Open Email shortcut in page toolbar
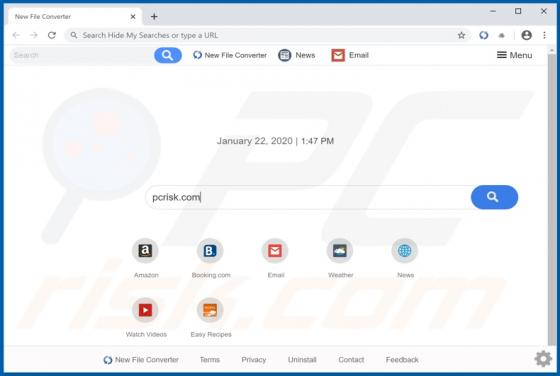The image size is (560, 376). tap(350, 55)
